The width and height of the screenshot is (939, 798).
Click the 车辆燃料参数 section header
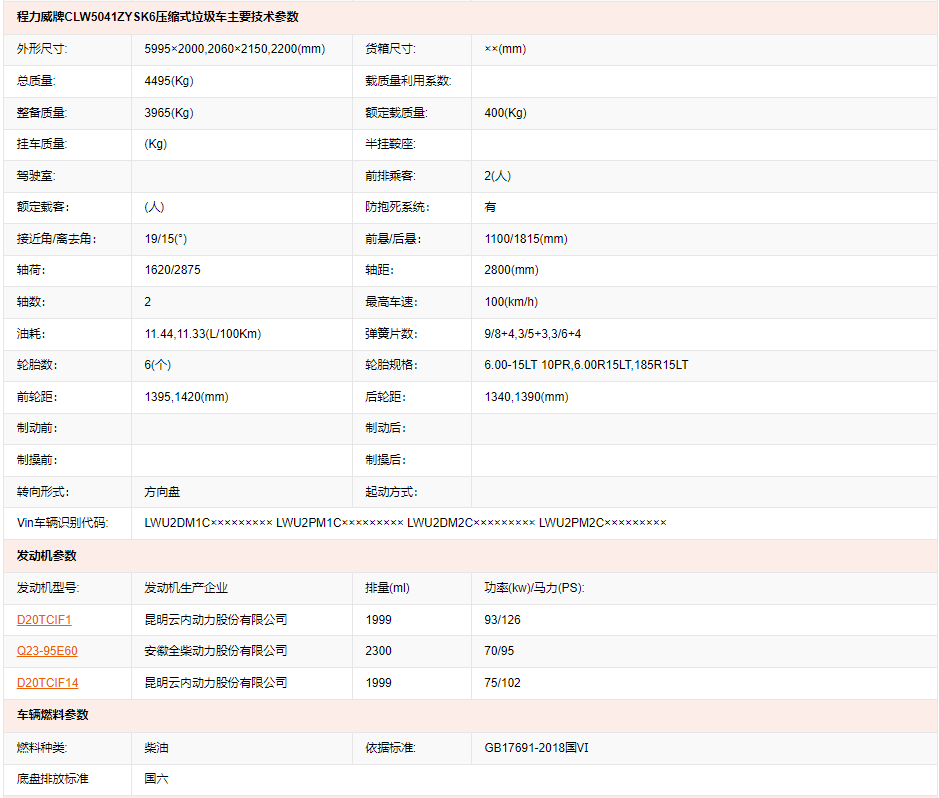point(53,715)
